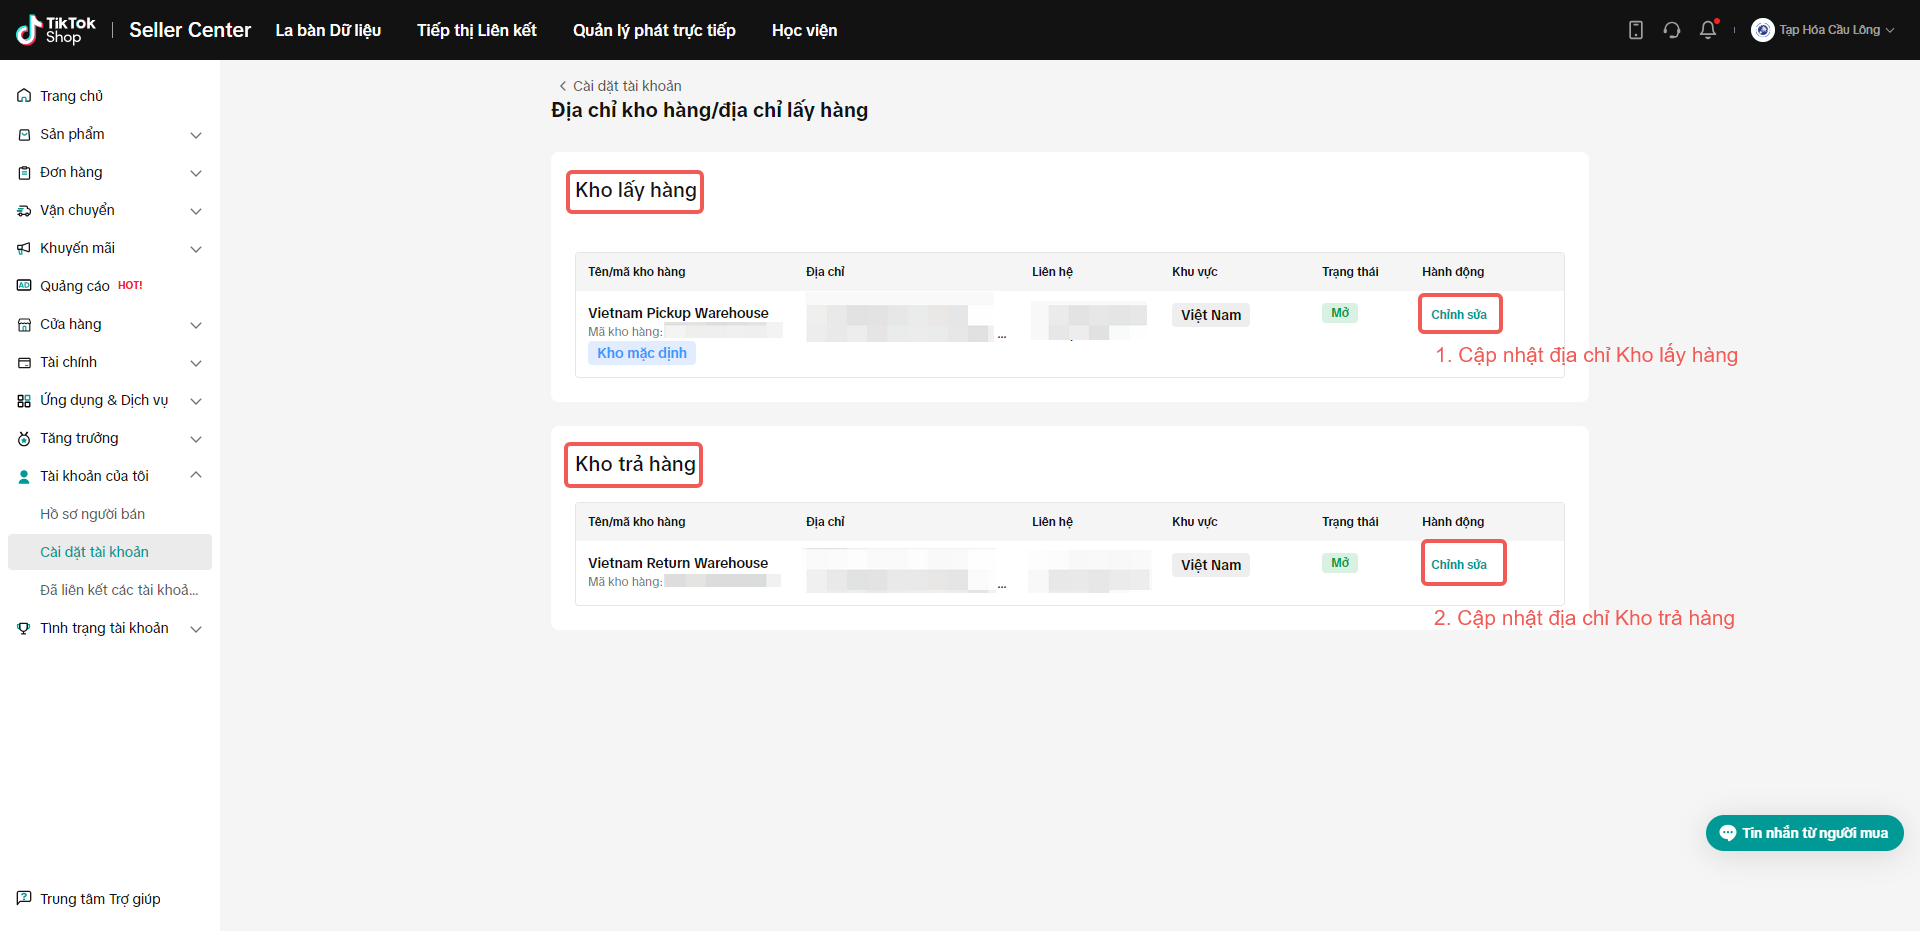Select Hồ sơ người bán submenu item
The width and height of the screenshot is (1920, 931).
click(x=92, y=514)
